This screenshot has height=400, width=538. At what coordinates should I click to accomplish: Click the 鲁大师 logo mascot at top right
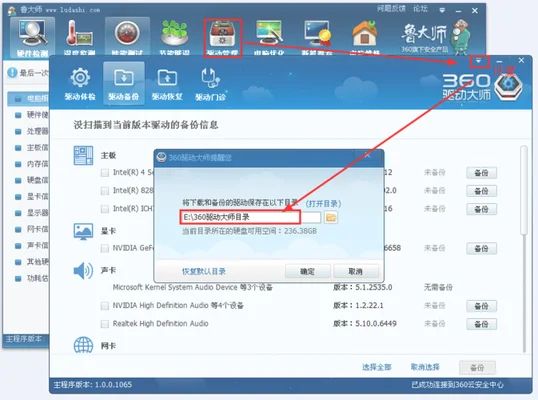[461, 36]
